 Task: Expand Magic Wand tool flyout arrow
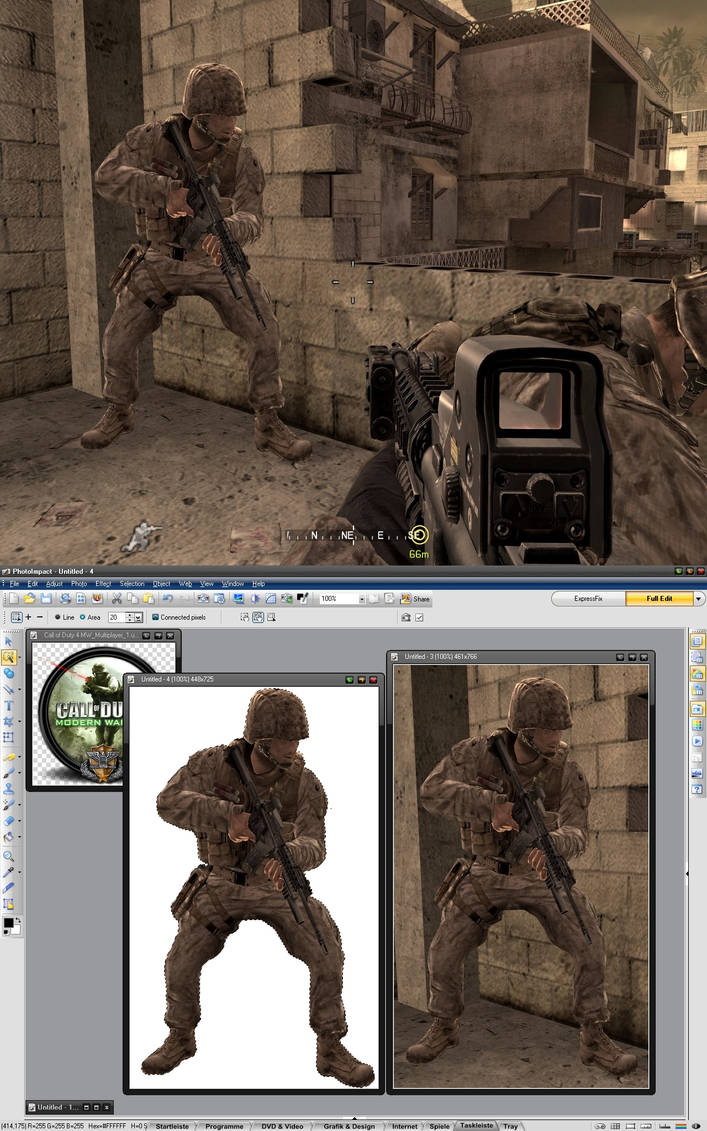click(x=19, y=657)
